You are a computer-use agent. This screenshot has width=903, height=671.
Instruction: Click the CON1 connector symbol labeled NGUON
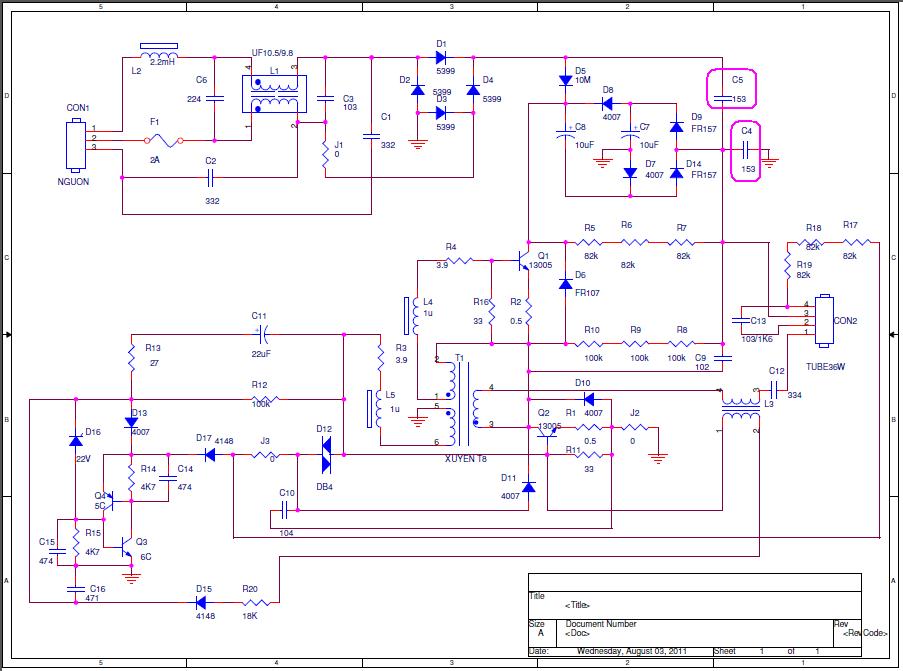75,145
